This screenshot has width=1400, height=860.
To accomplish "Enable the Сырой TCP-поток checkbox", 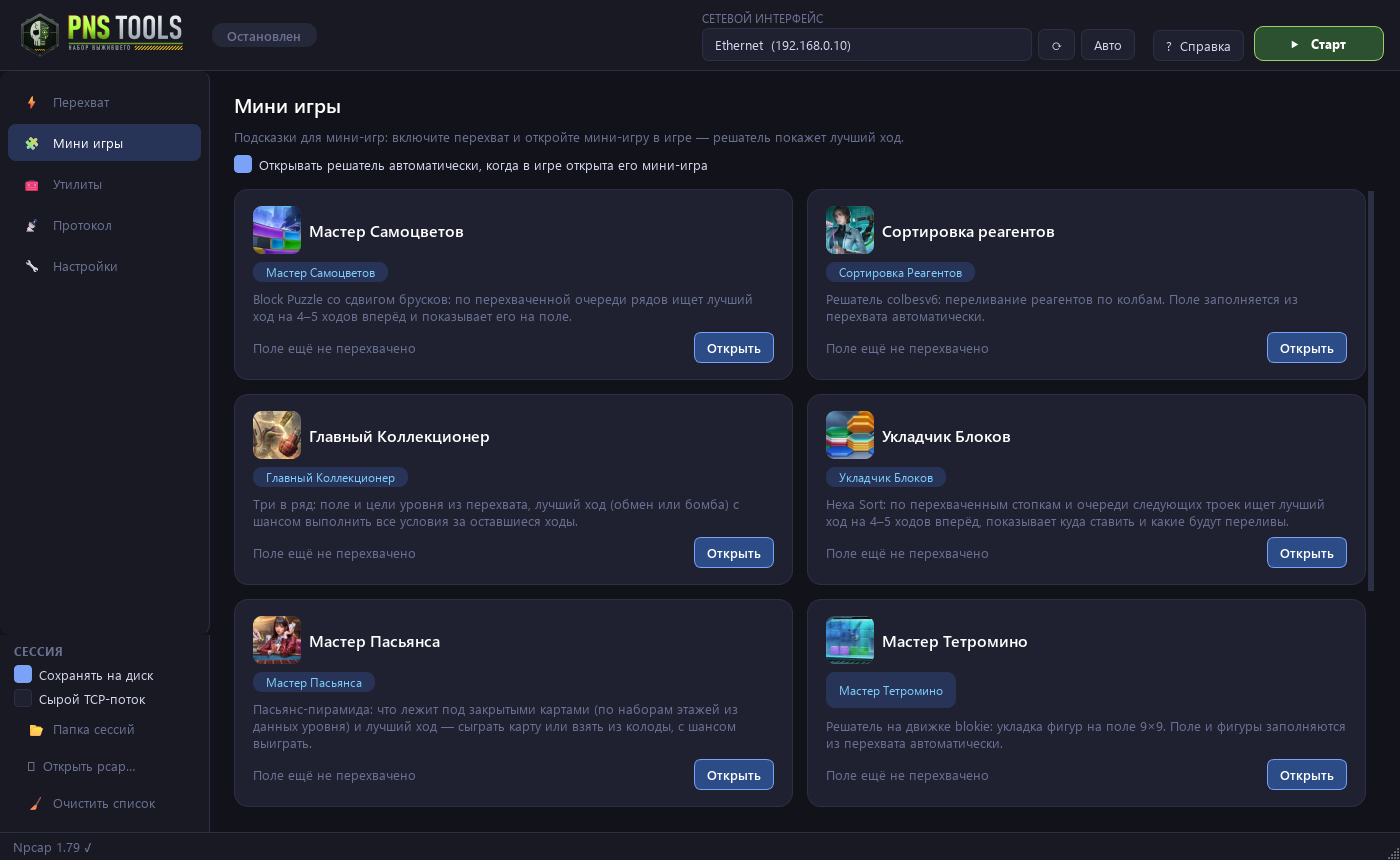I will (x=23, y=699).
